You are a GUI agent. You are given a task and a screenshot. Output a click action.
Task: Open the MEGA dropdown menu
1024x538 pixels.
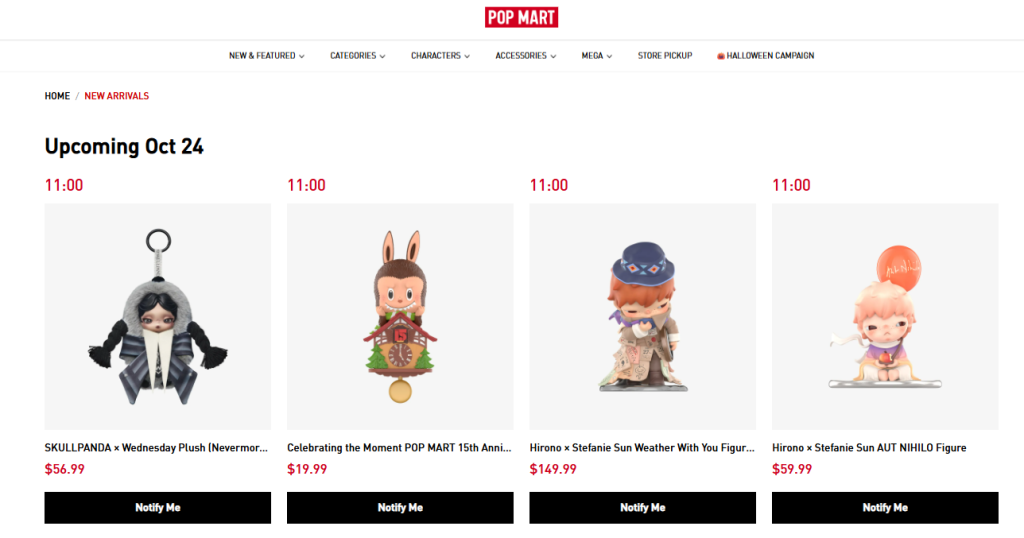pyautogui.click(x=597, y=55)
